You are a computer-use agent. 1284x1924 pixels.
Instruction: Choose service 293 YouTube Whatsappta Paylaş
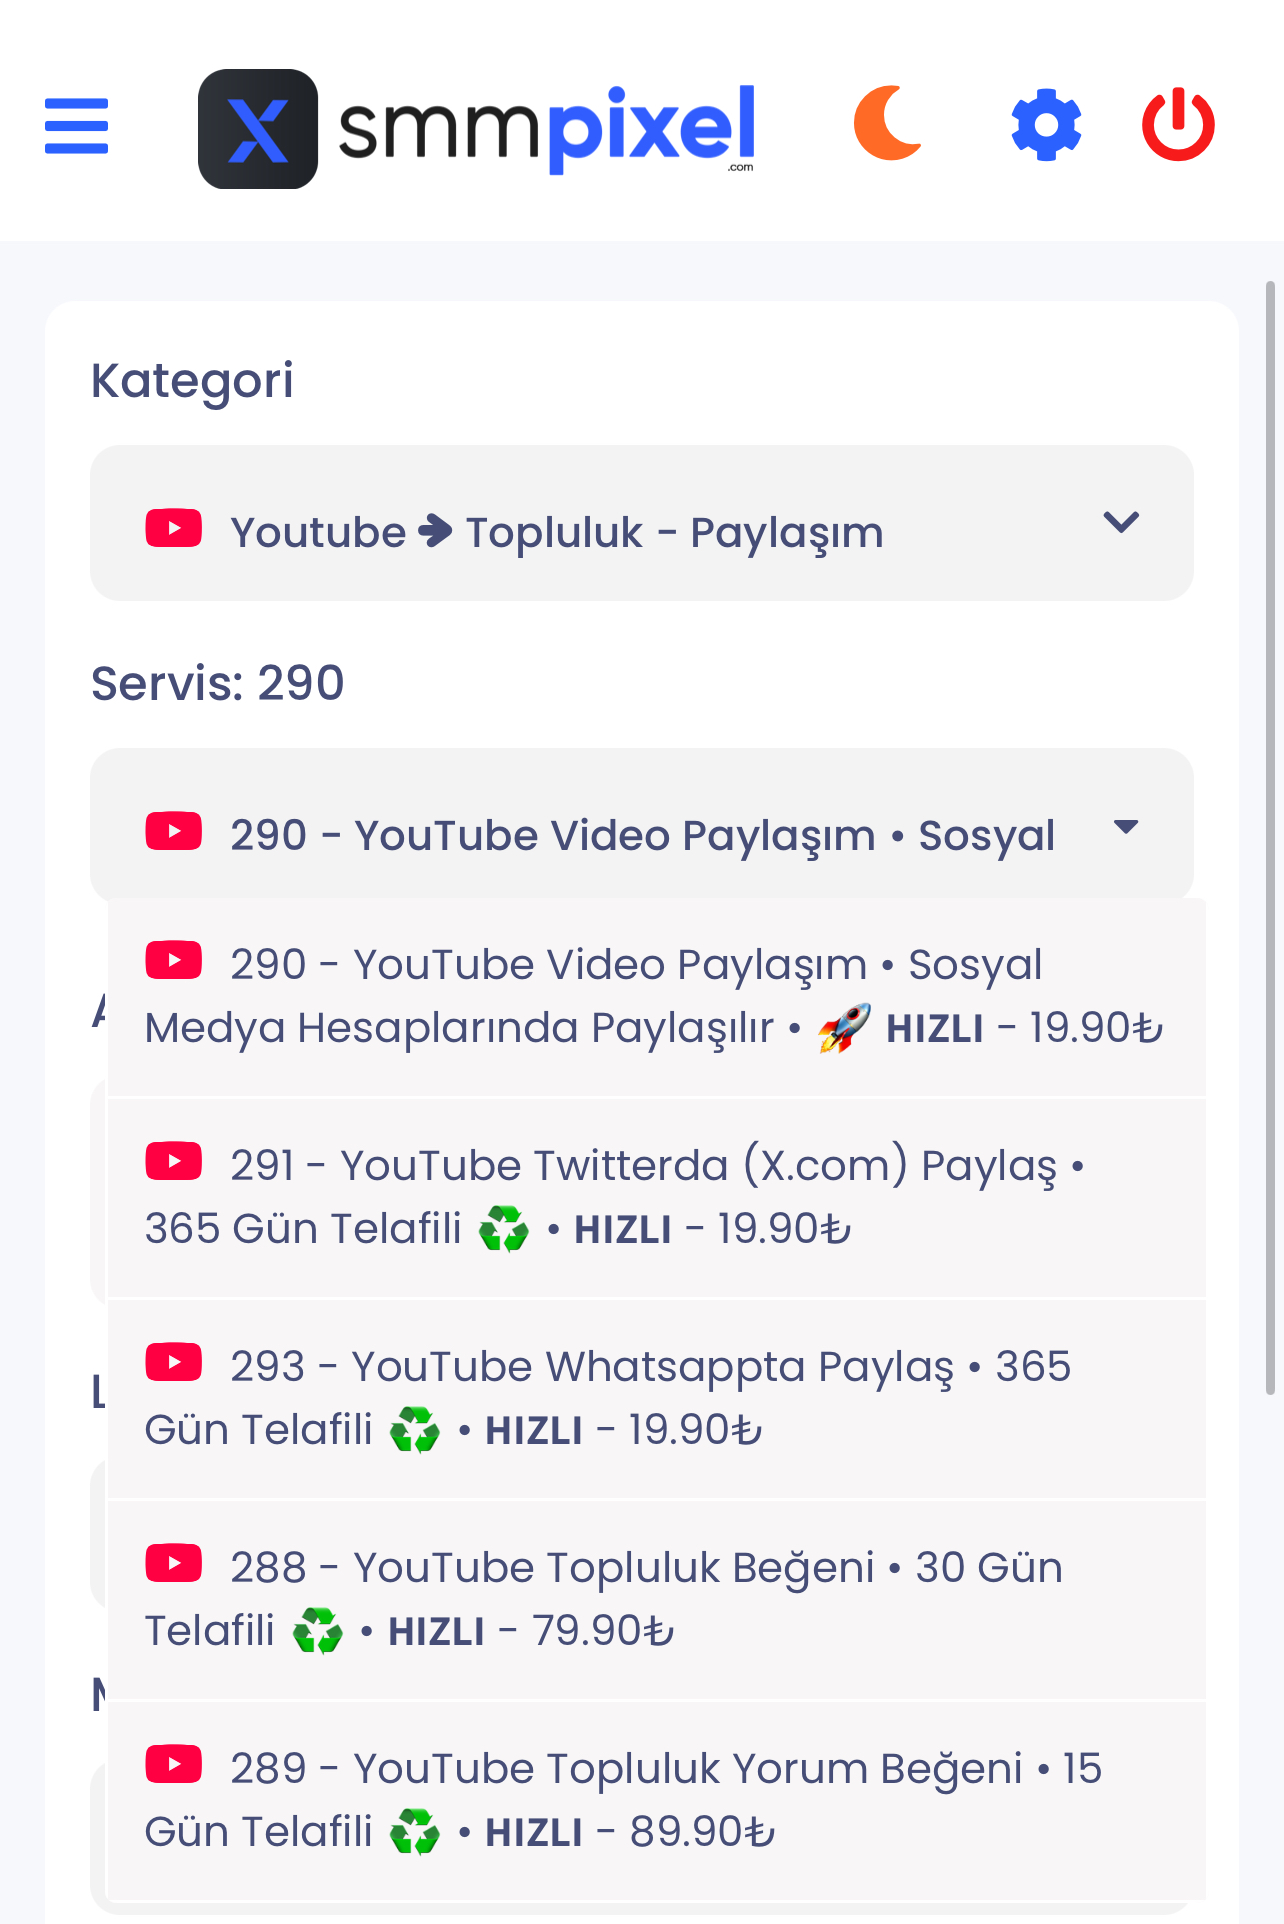pos(656,1398)
